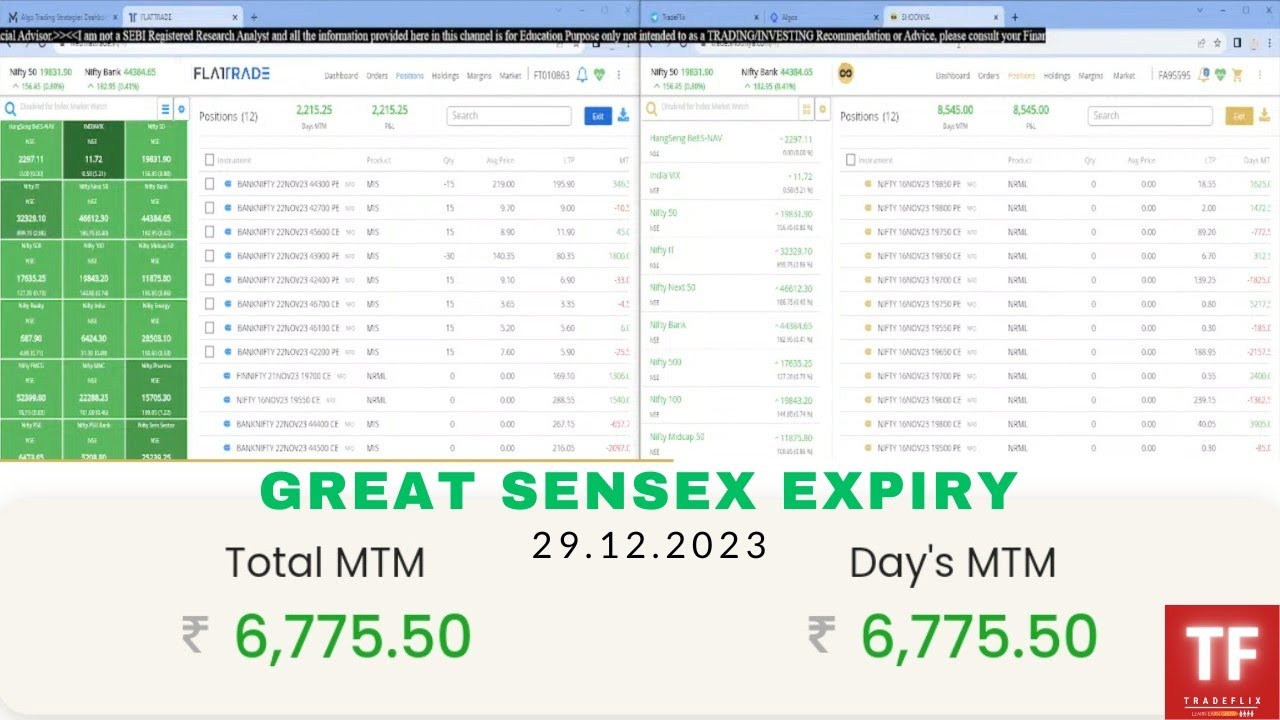Select INDIAVIX green tile in Flattrade watchlist

(93, 150)
